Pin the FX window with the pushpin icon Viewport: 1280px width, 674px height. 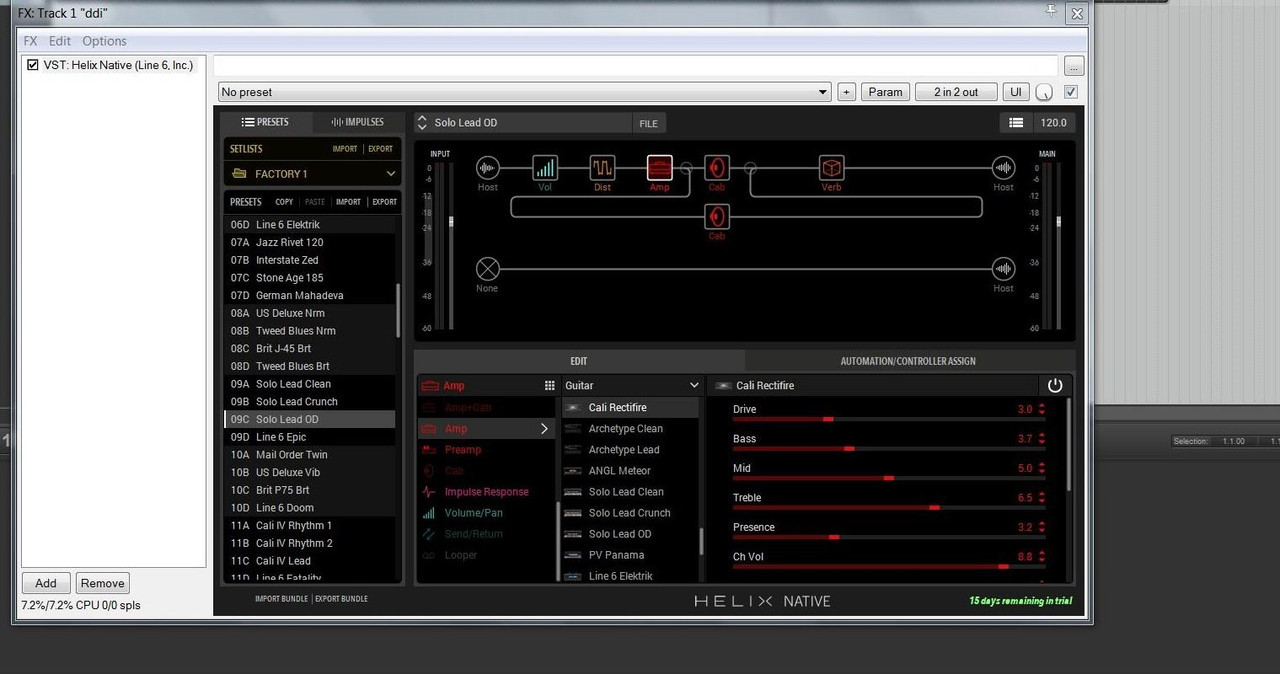[x=1051, y=10]
